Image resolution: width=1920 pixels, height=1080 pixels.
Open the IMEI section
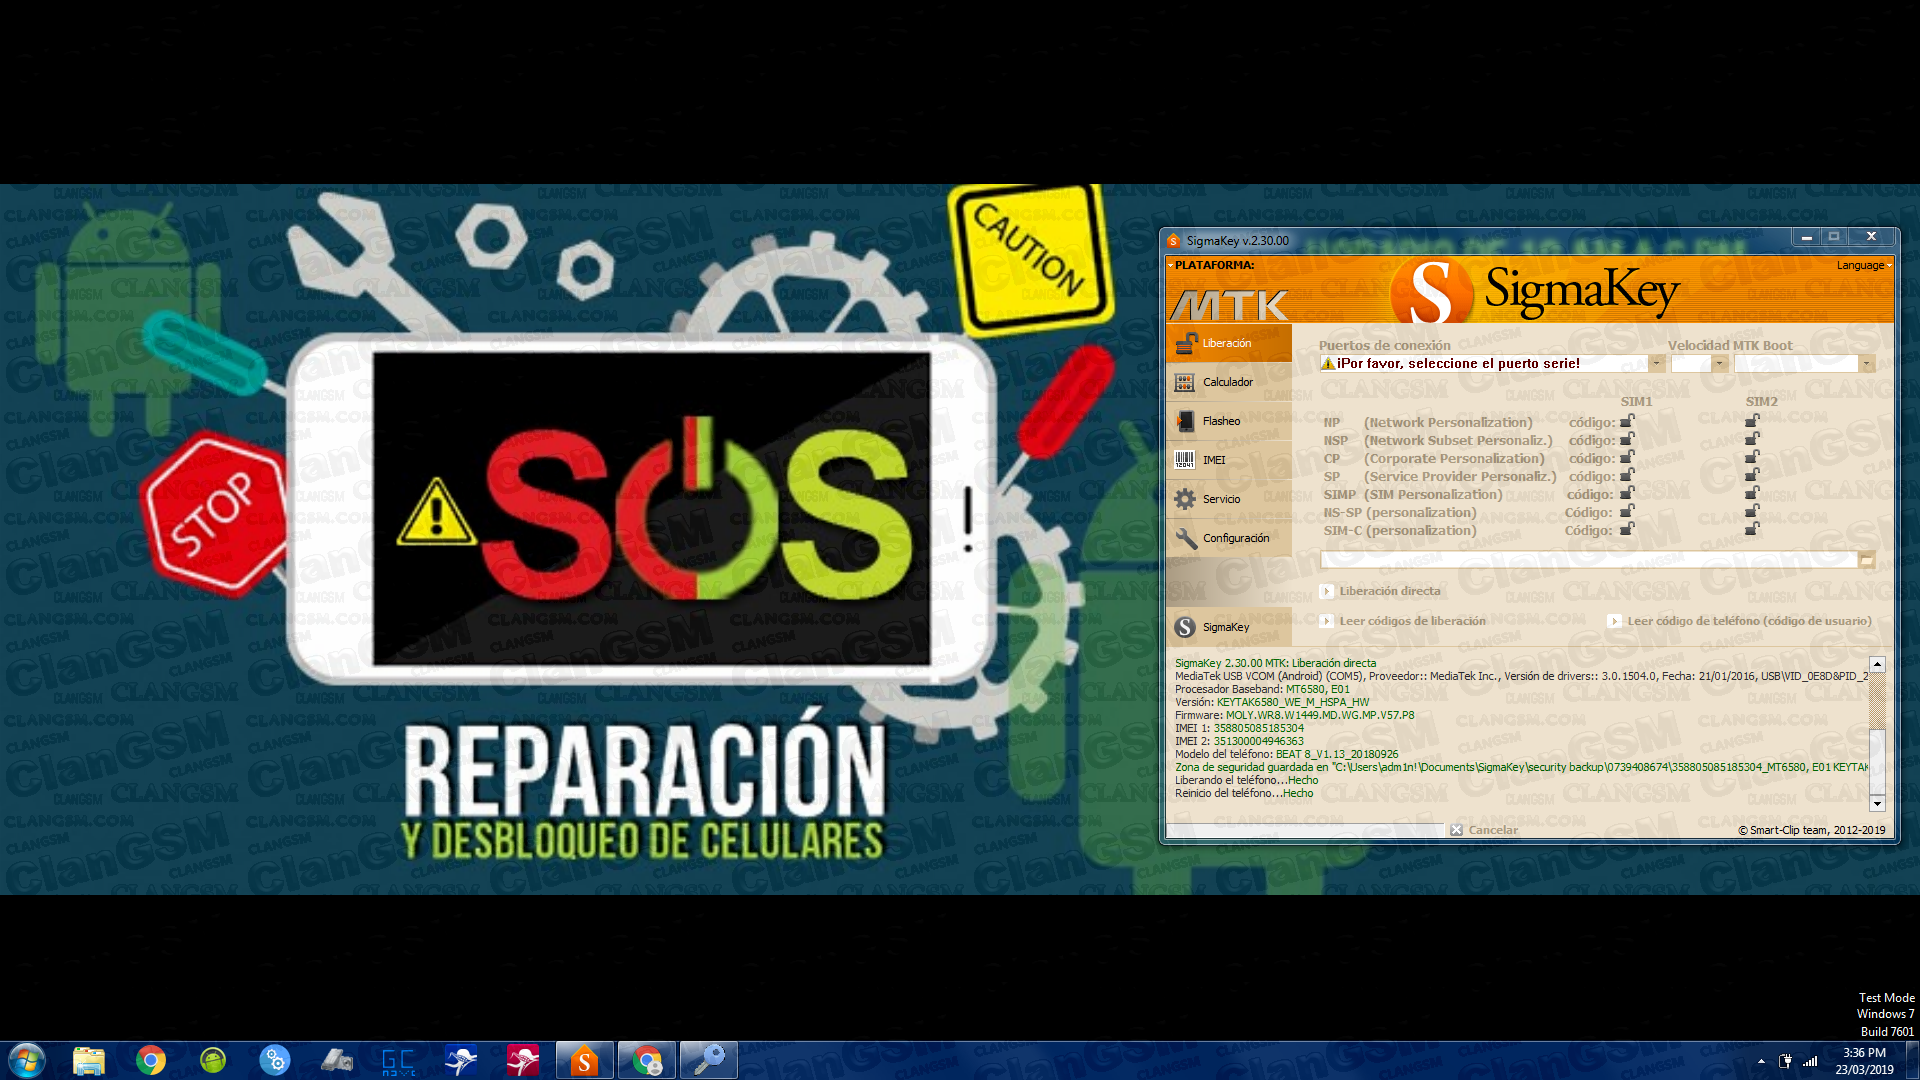pyautogui.click(x=1229, y=460)
